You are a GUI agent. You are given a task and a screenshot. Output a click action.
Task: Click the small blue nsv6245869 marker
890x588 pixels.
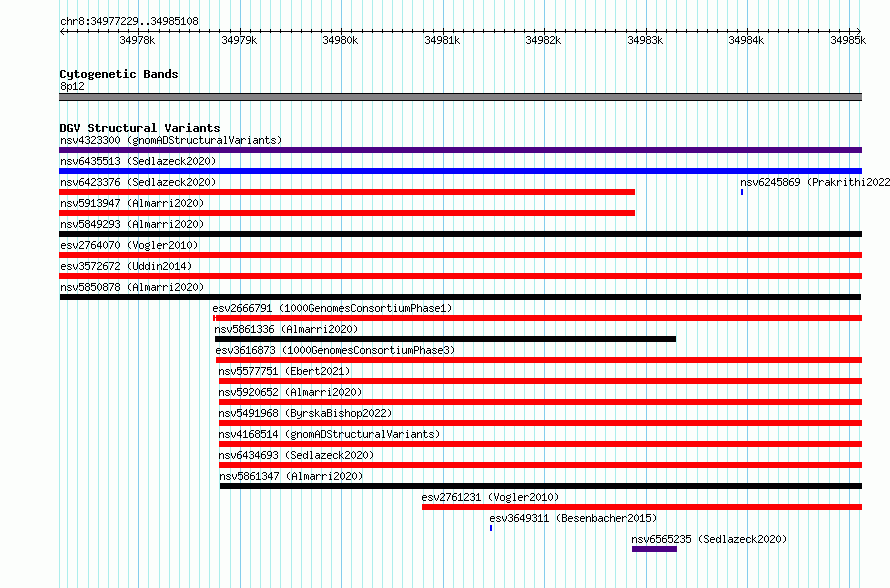click(x=742, y=192)
